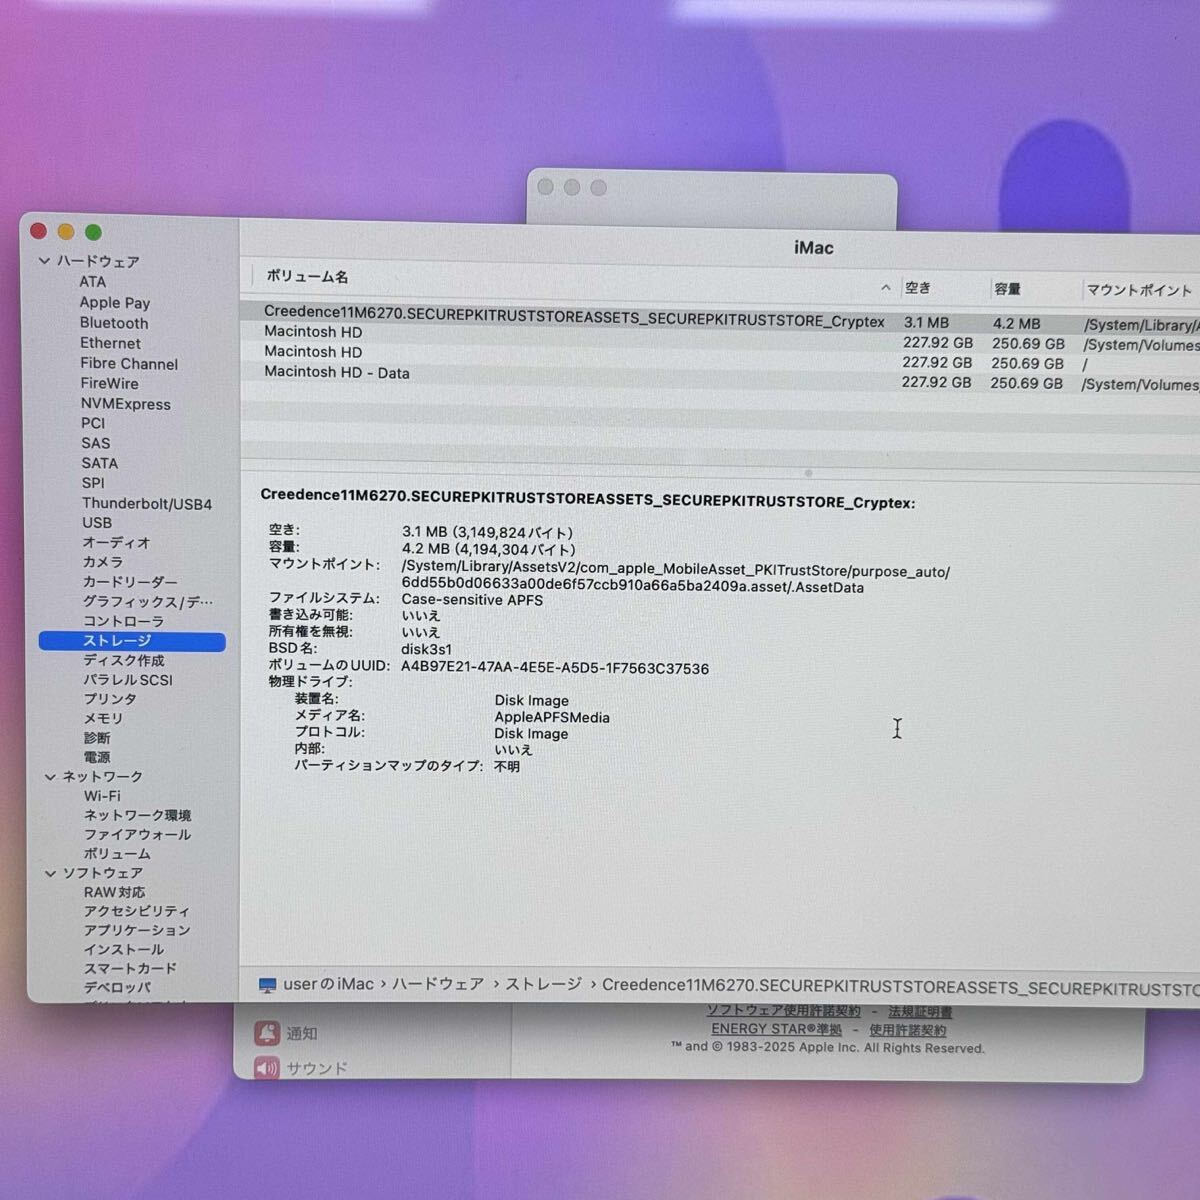Select スマートカード in the sidebar
1200x1200 pixels.
coord(130,968)
